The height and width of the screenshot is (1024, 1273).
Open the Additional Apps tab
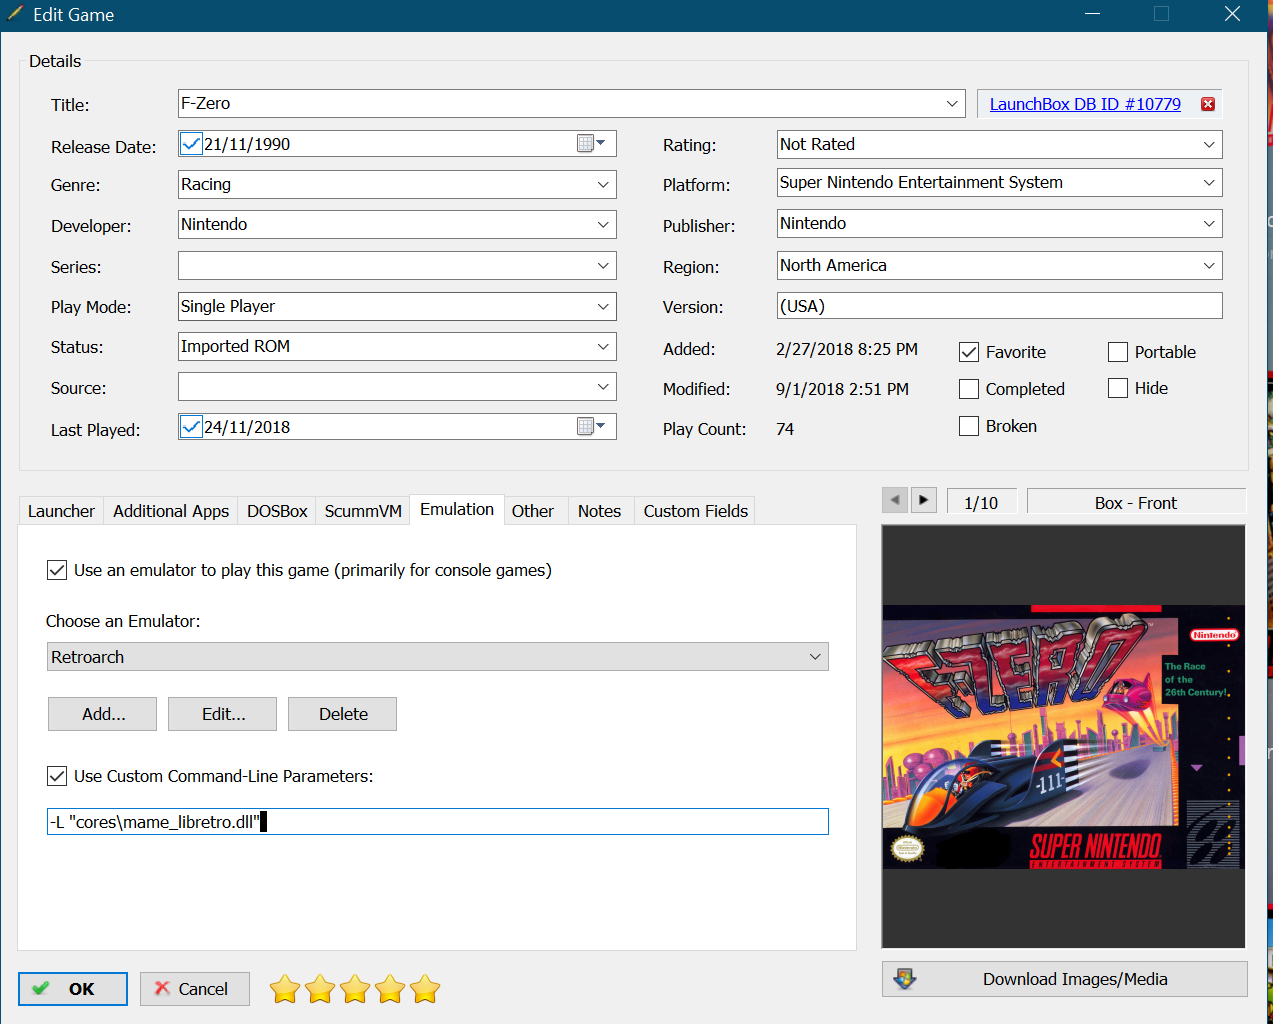tap(171, 511)
